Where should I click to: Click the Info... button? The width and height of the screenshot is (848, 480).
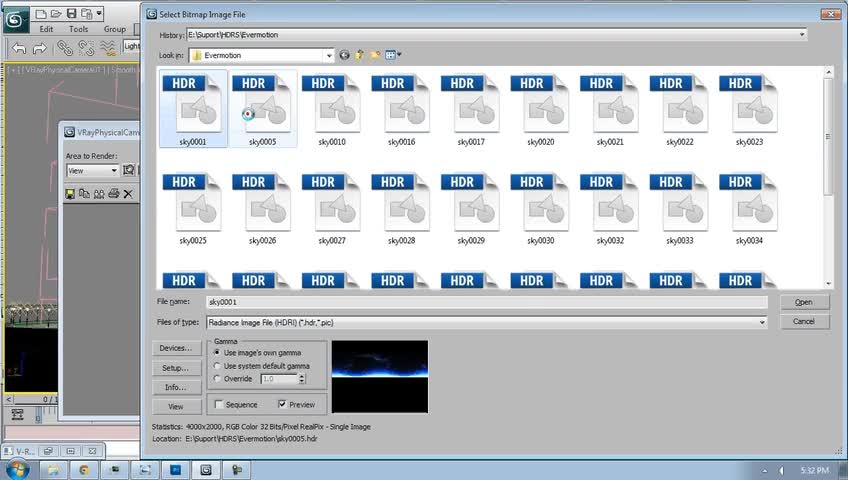tap(176, 388)
